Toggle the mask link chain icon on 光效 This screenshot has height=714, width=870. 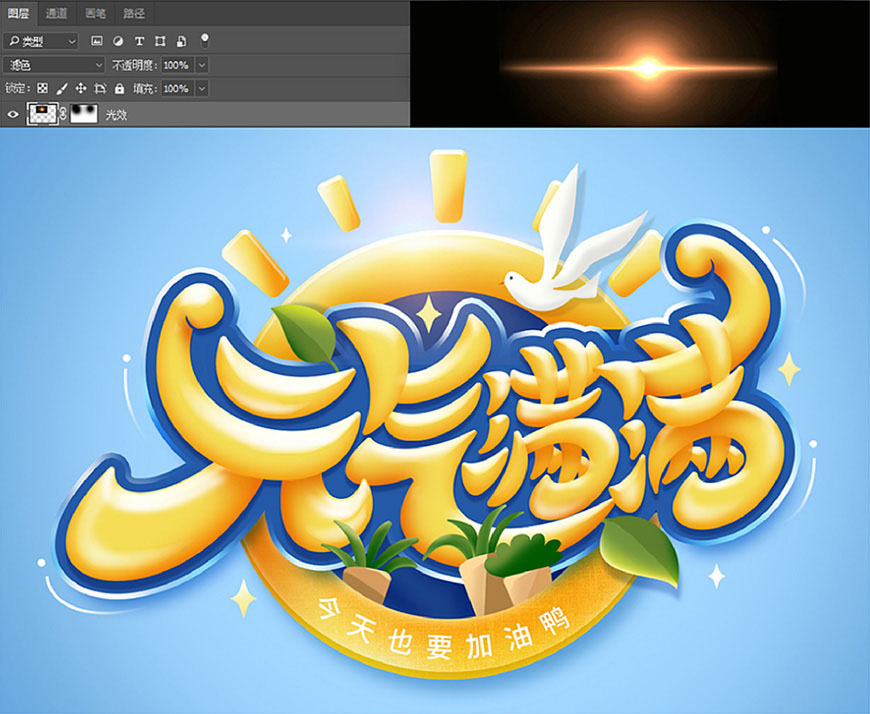[x=63, y=114]
